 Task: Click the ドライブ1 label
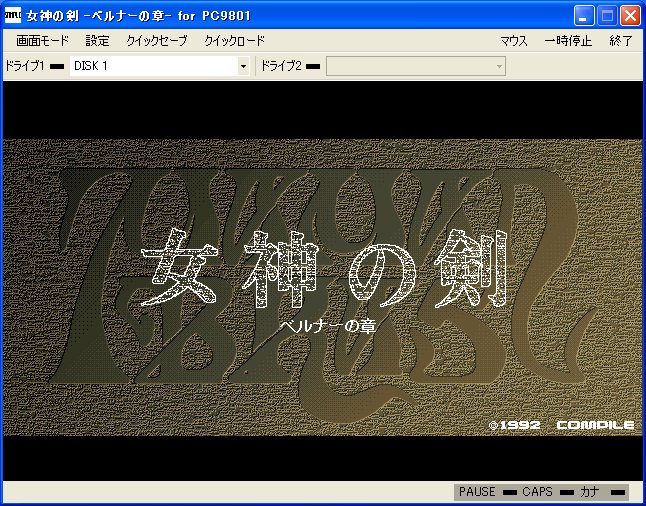point(25,66)
